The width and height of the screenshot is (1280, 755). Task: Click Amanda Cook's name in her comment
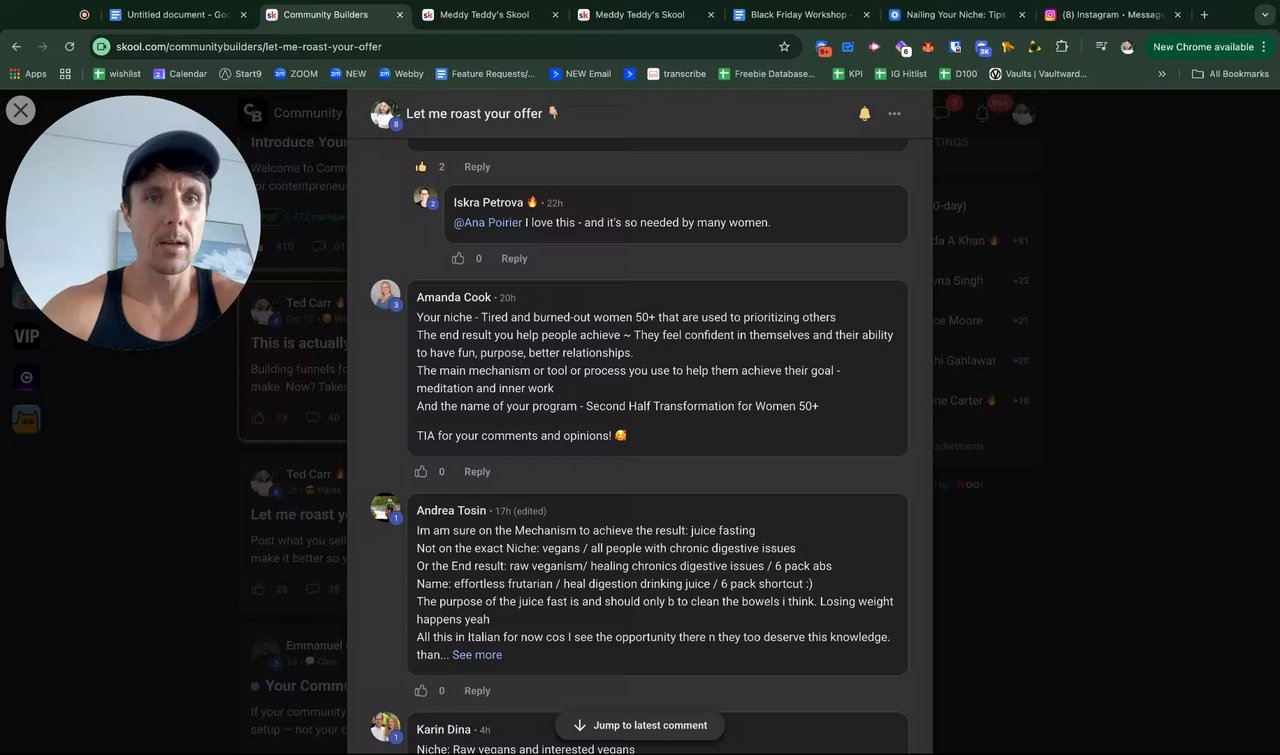454,297
